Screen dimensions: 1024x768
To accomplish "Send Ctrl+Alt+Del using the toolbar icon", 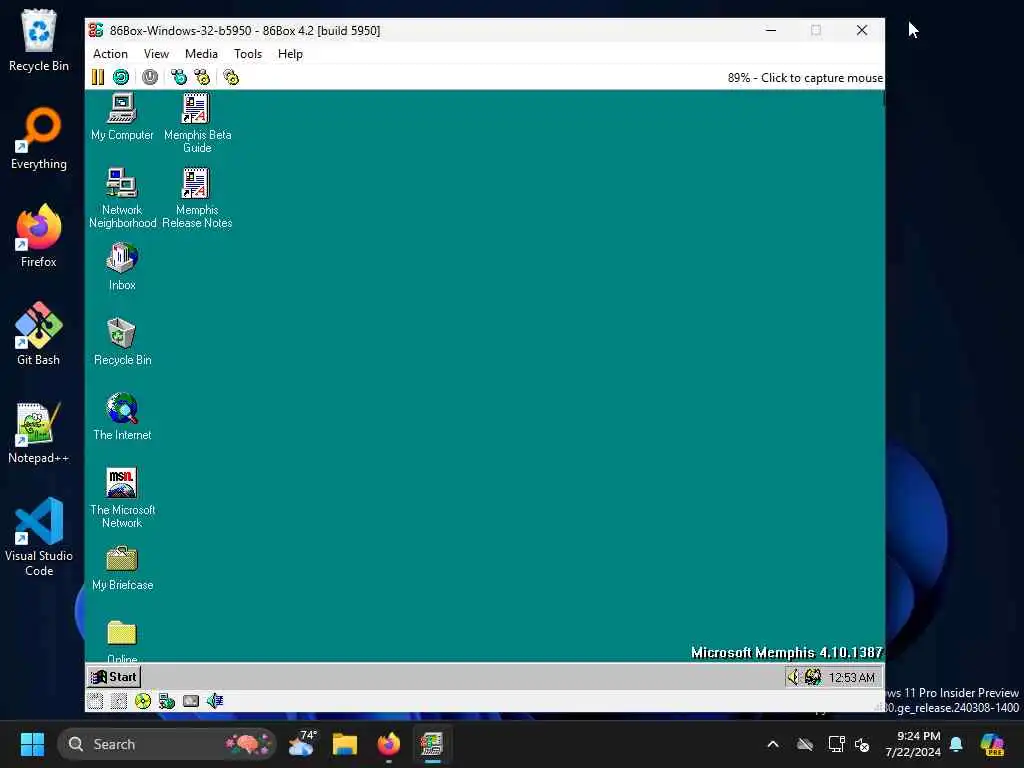I will (178, 77).
